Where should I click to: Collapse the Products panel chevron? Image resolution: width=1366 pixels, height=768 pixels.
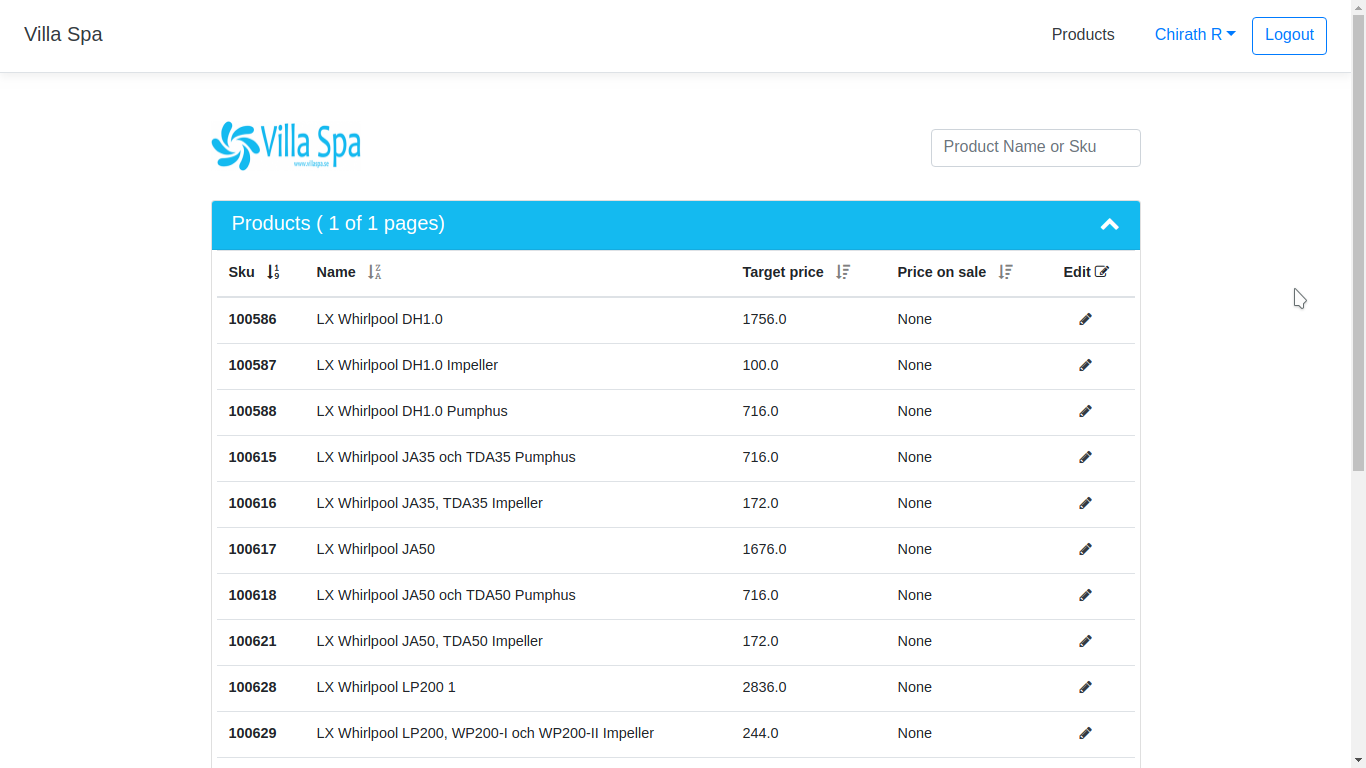pos(1109,224)
